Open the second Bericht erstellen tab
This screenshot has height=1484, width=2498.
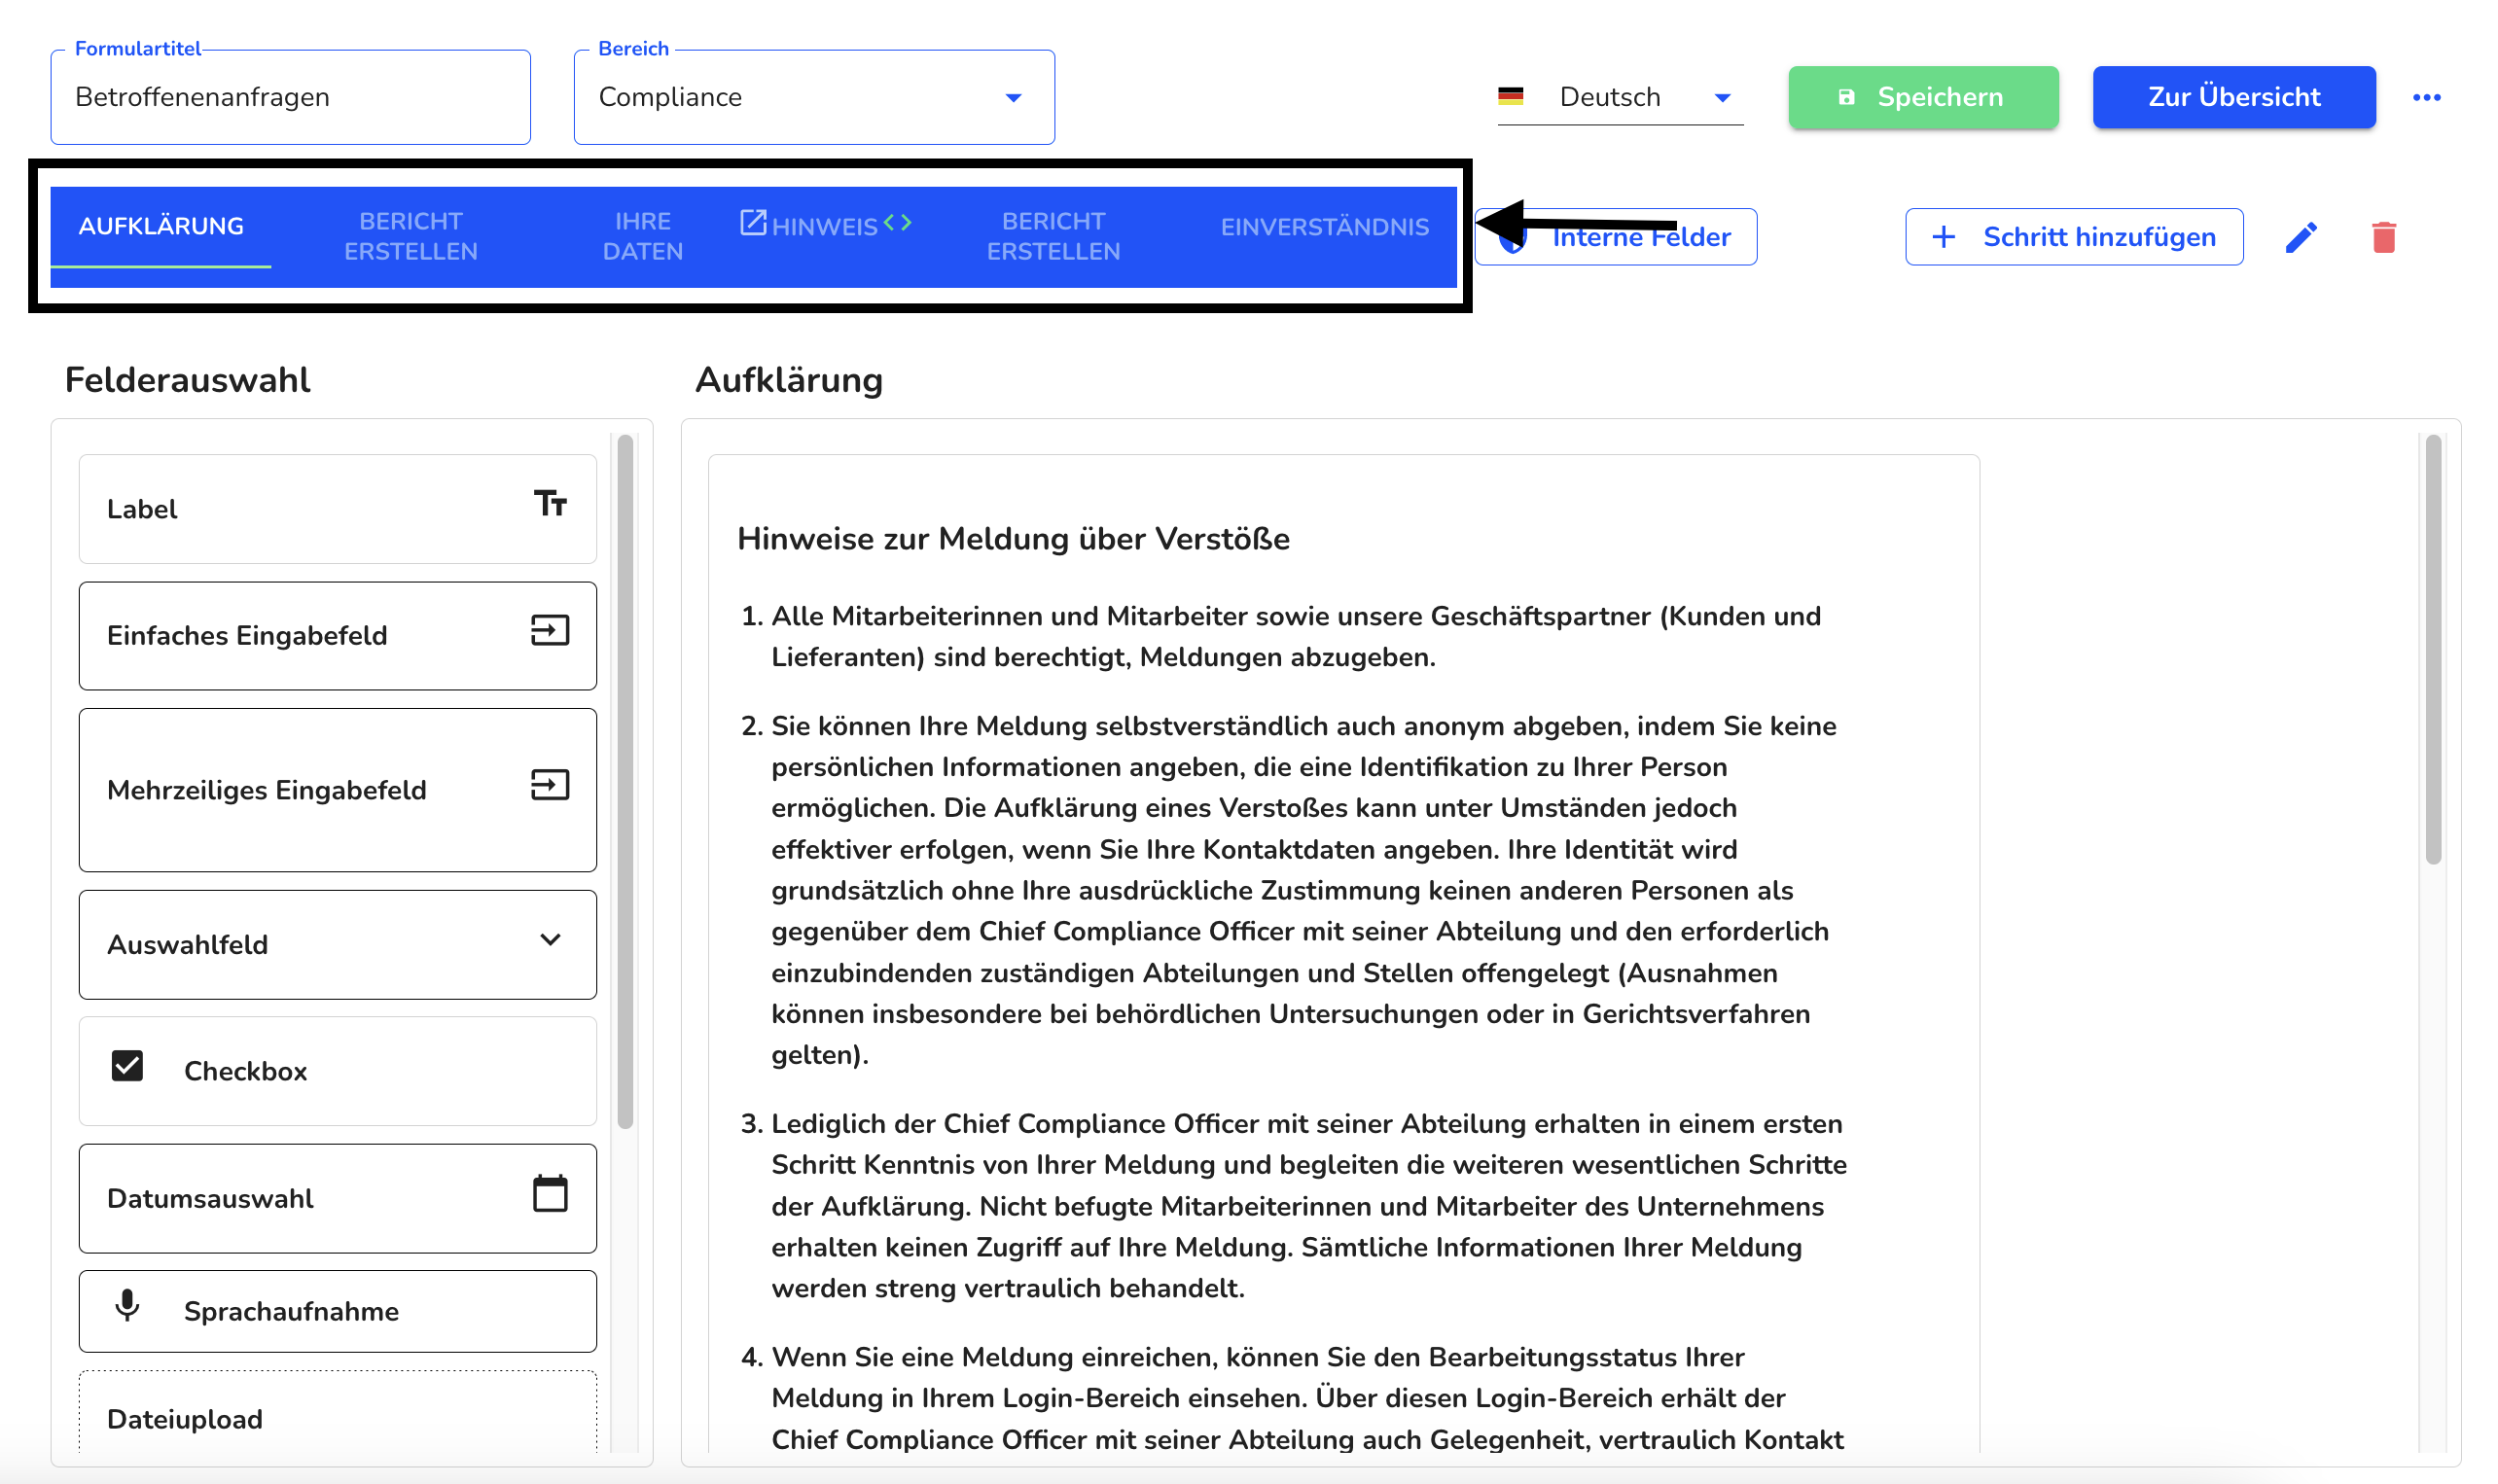click(x=1054, y=236)
